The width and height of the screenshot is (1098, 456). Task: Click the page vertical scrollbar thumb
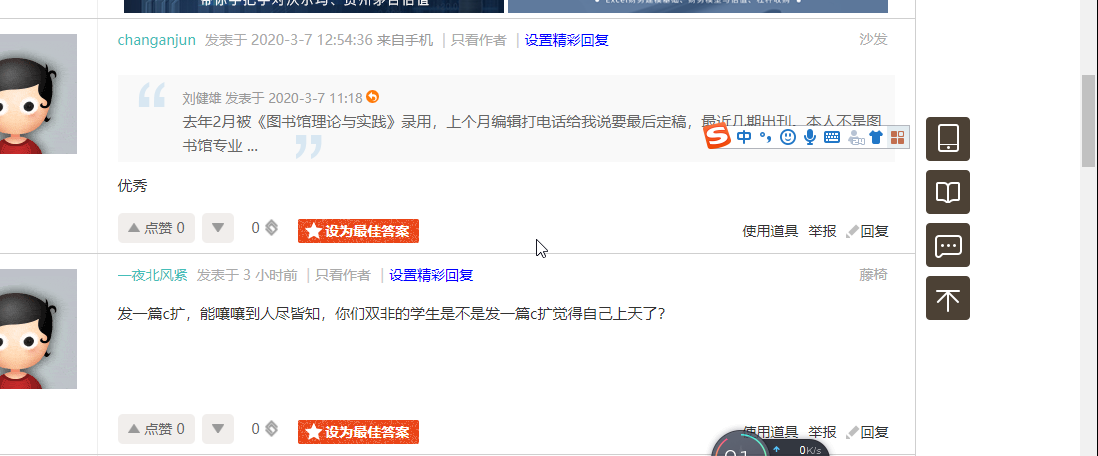(1089, 120)
